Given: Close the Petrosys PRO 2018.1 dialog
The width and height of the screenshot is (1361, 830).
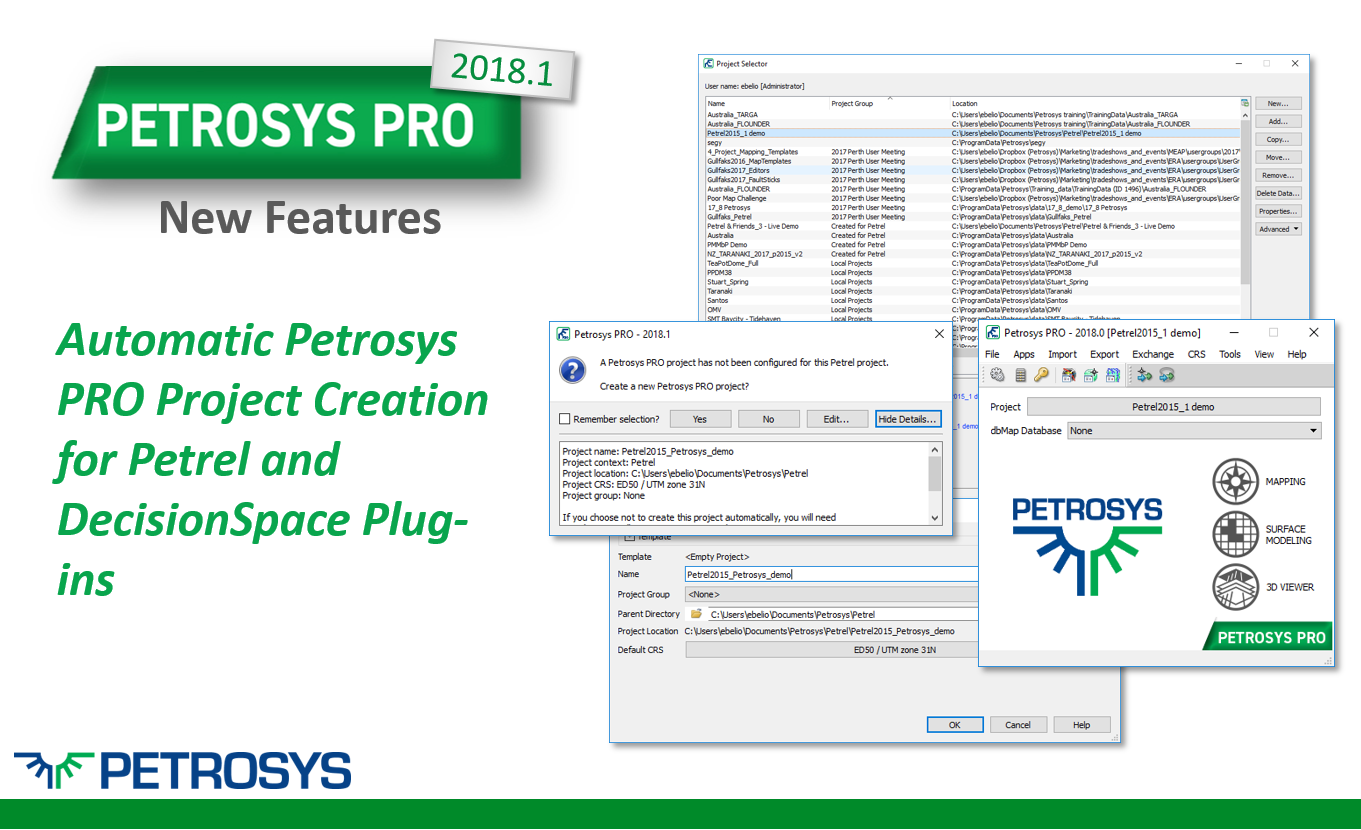Looking at the screenshot, I should pos(939,334).
